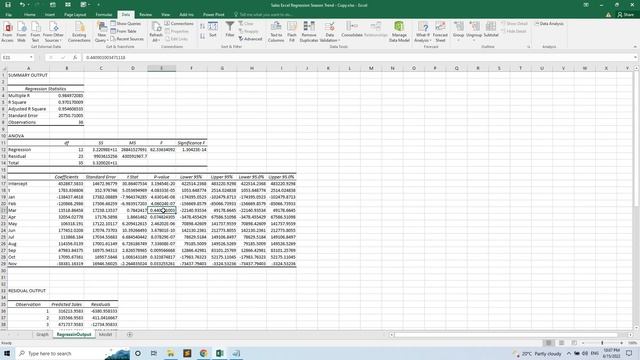Viewport: 640px width, 360px height.
Task: Click the Insert Function fx icon
Action: [75, 58]
